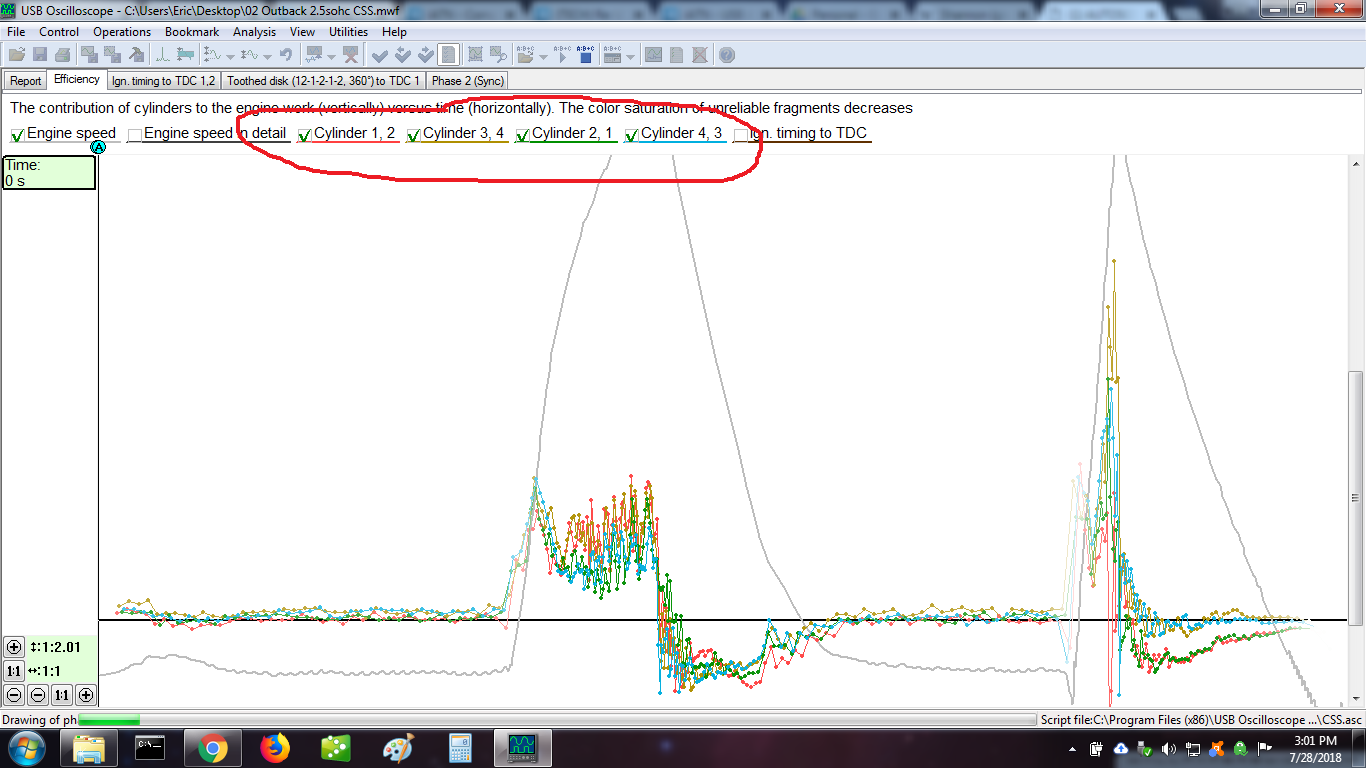Click the help question mark toolbar icon
This screenshot has width=1366, height=768.
pos(727,55)
